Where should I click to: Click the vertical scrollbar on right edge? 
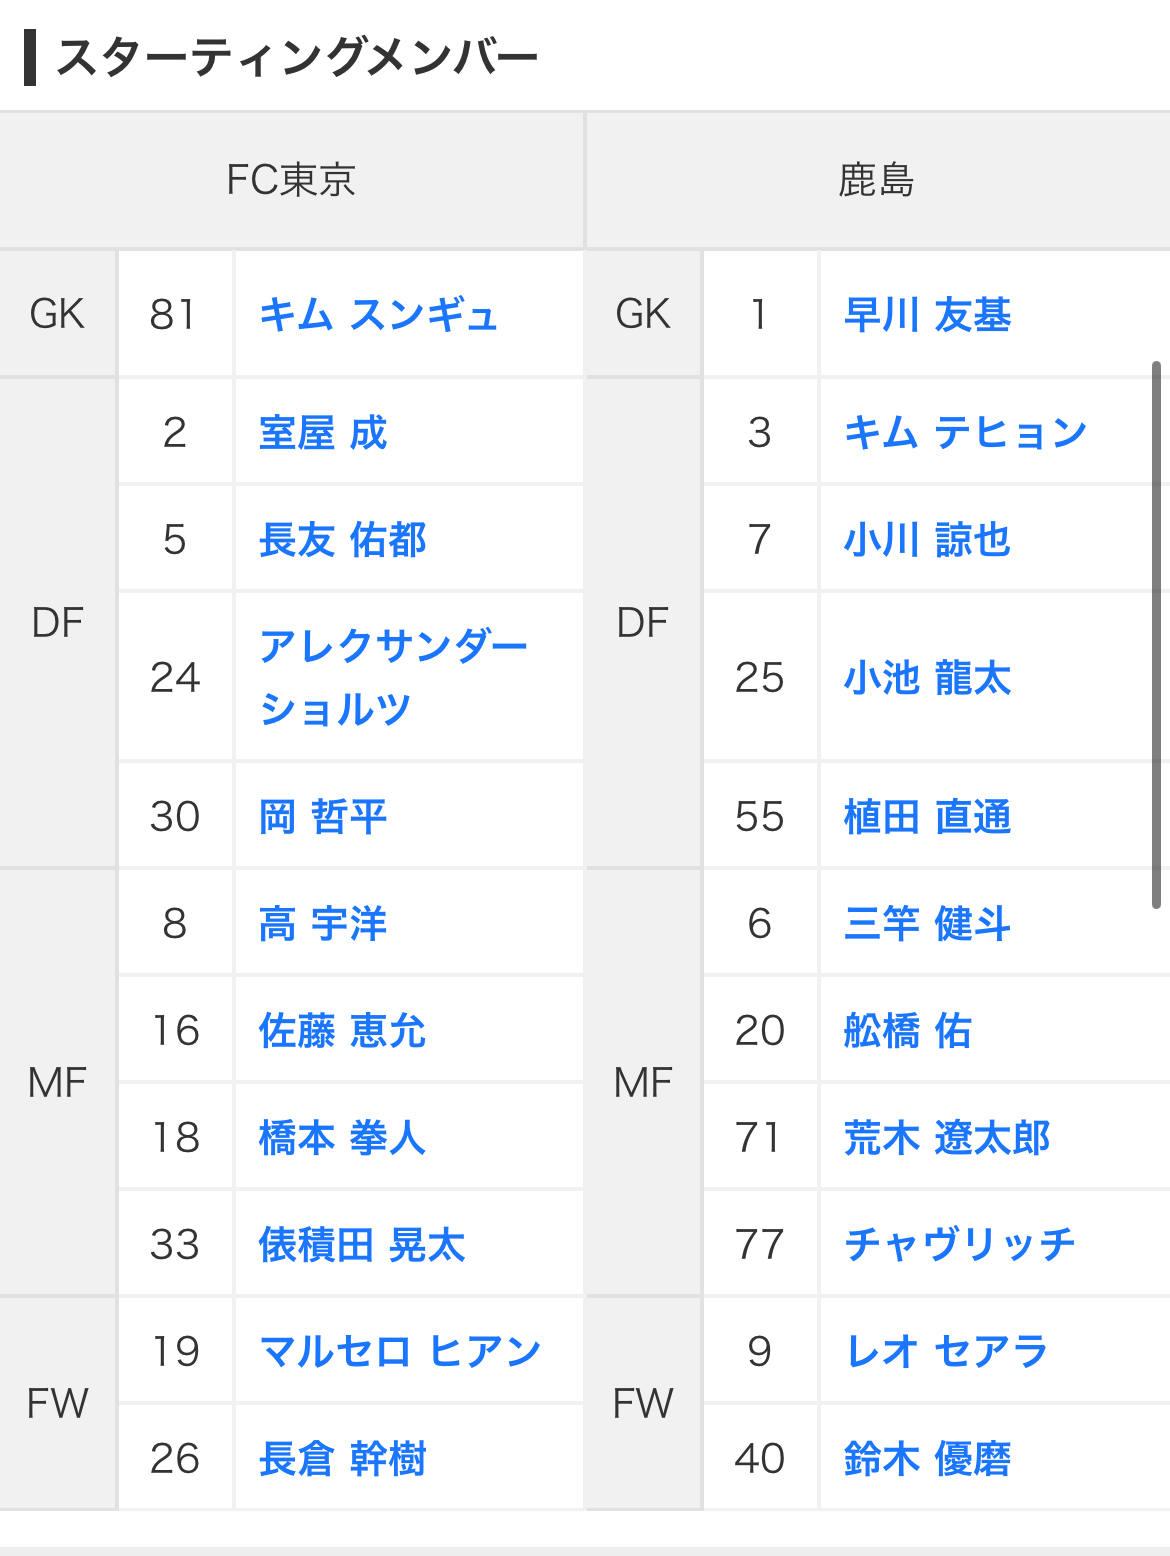click(1156, 635)
